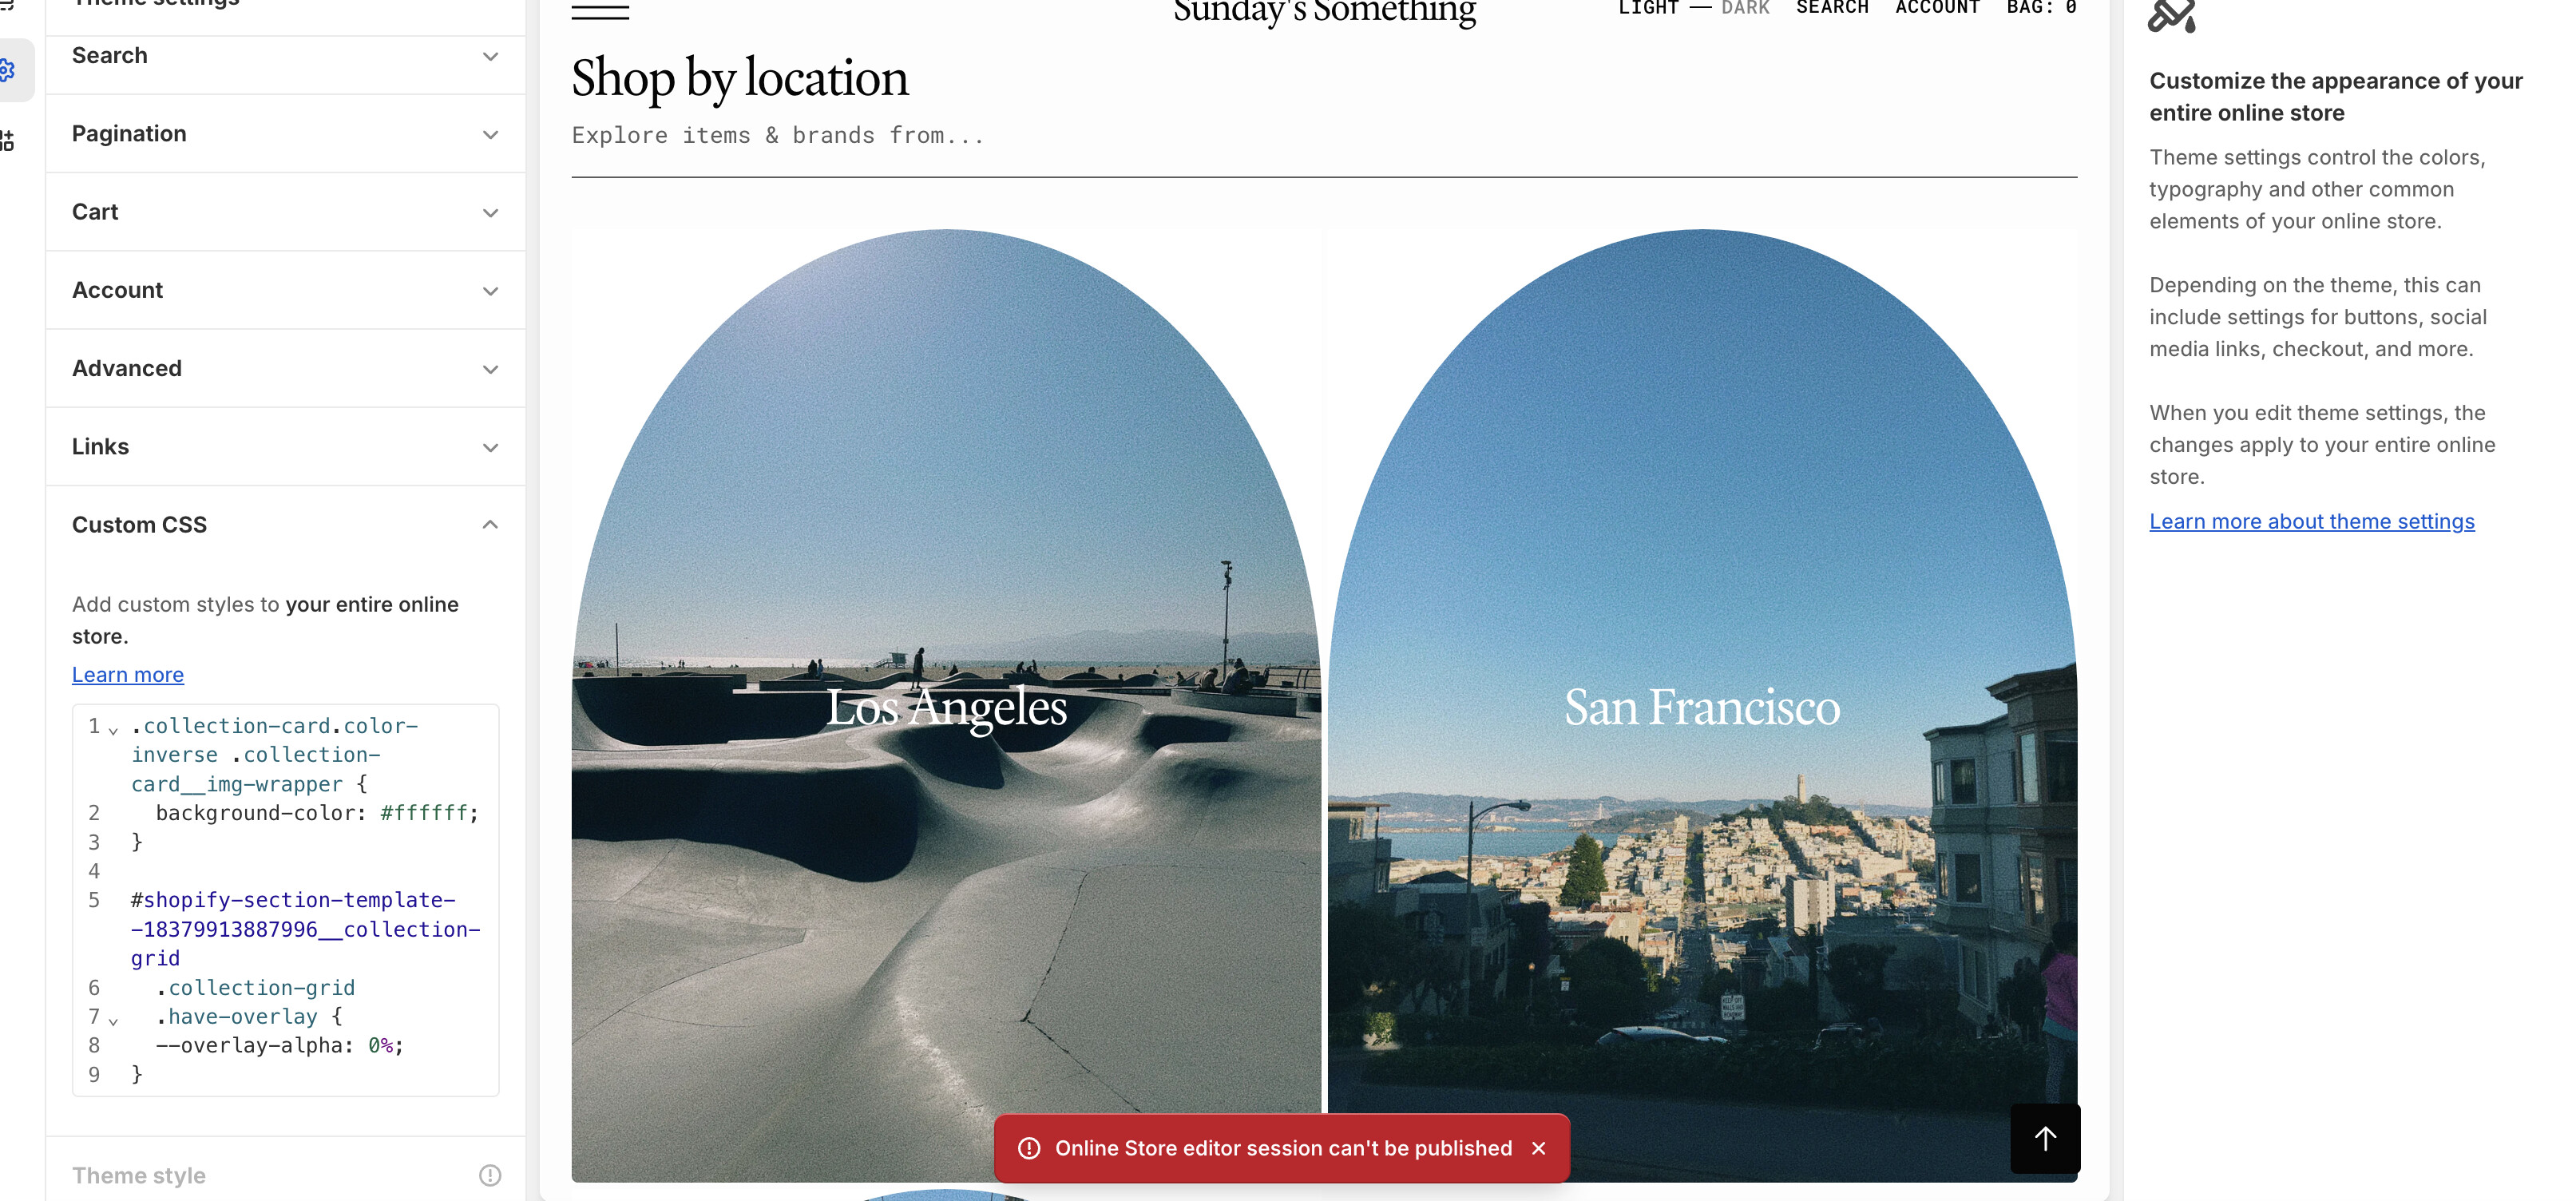Open the theme settings gear icon
The image size is (2576, 1201).
click(x=8, y=70)
